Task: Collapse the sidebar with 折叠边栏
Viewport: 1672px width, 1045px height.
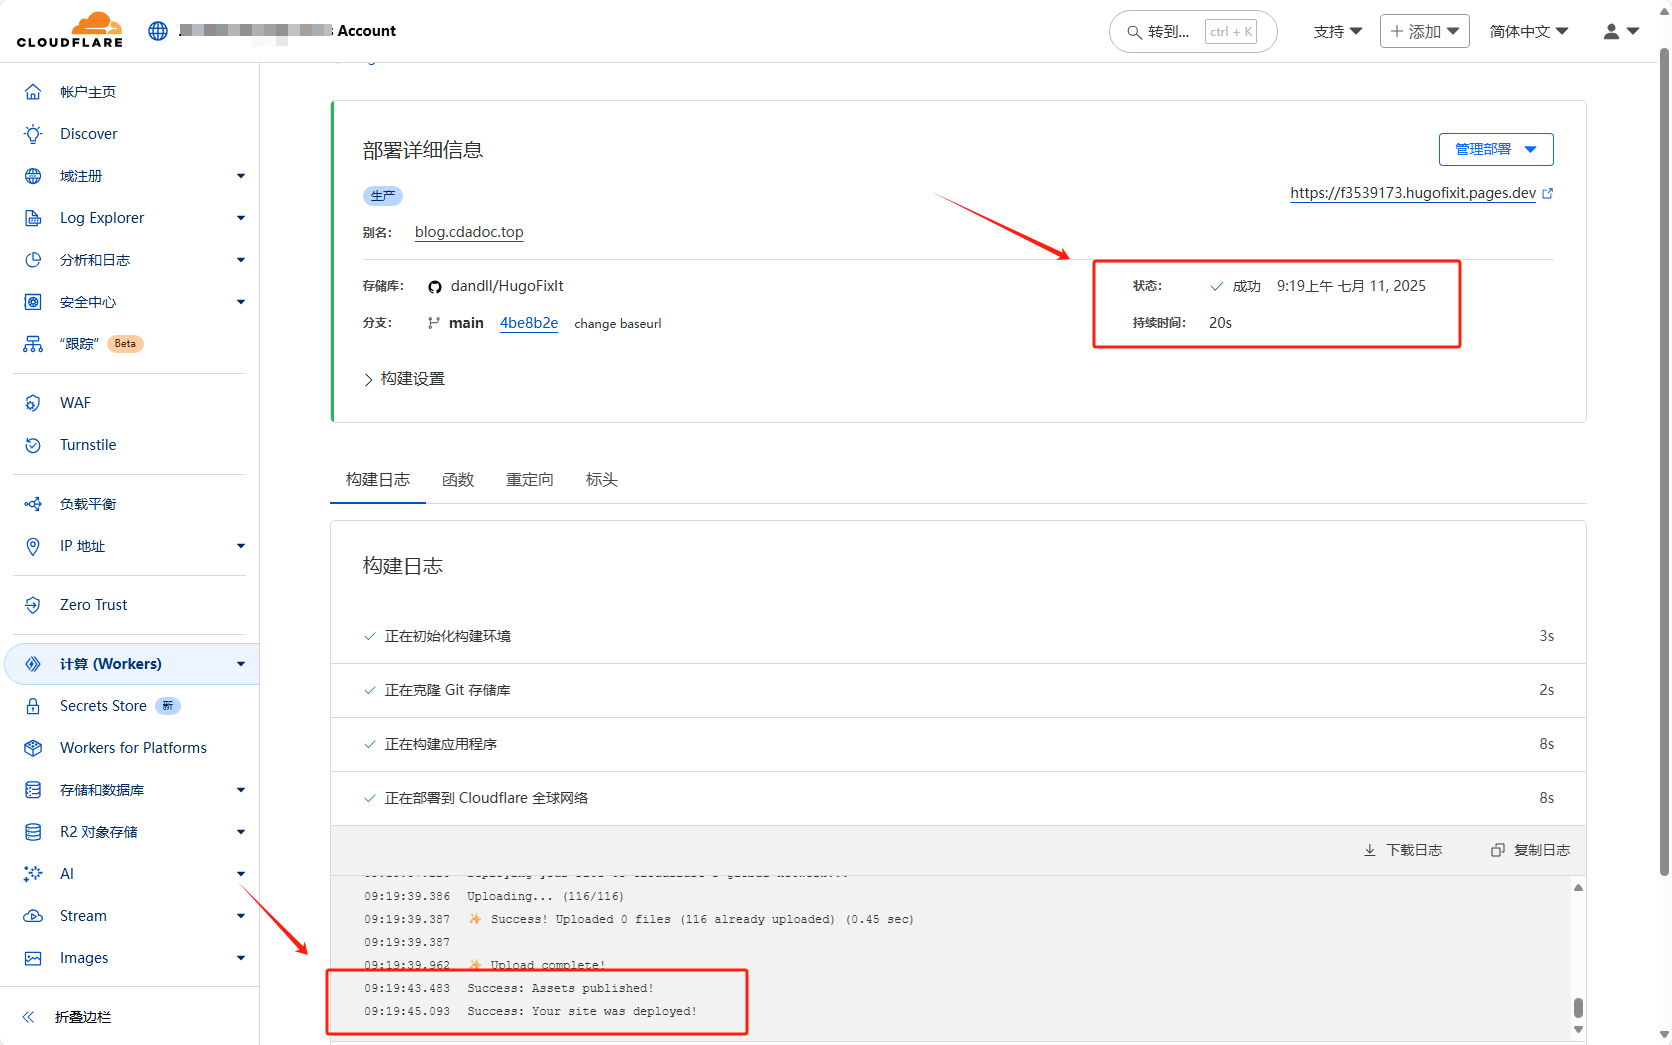Action: (82, 1017)
